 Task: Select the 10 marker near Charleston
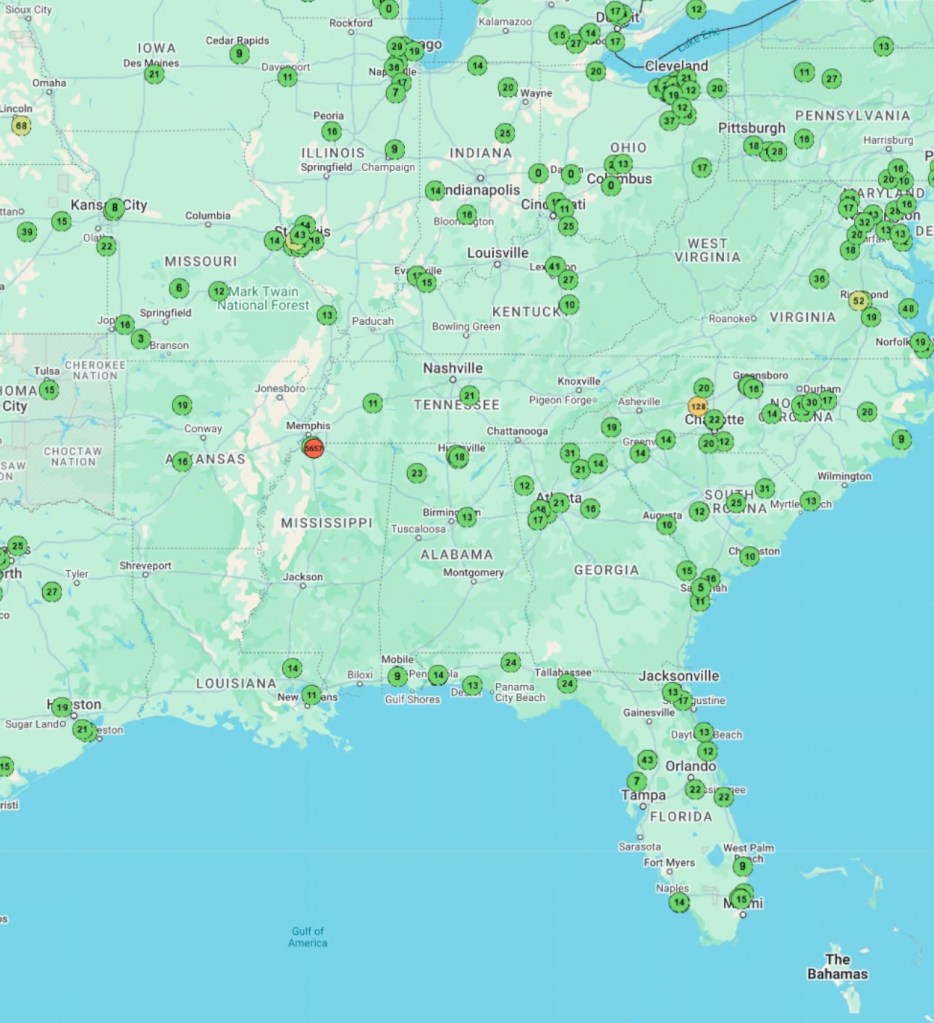749,555
